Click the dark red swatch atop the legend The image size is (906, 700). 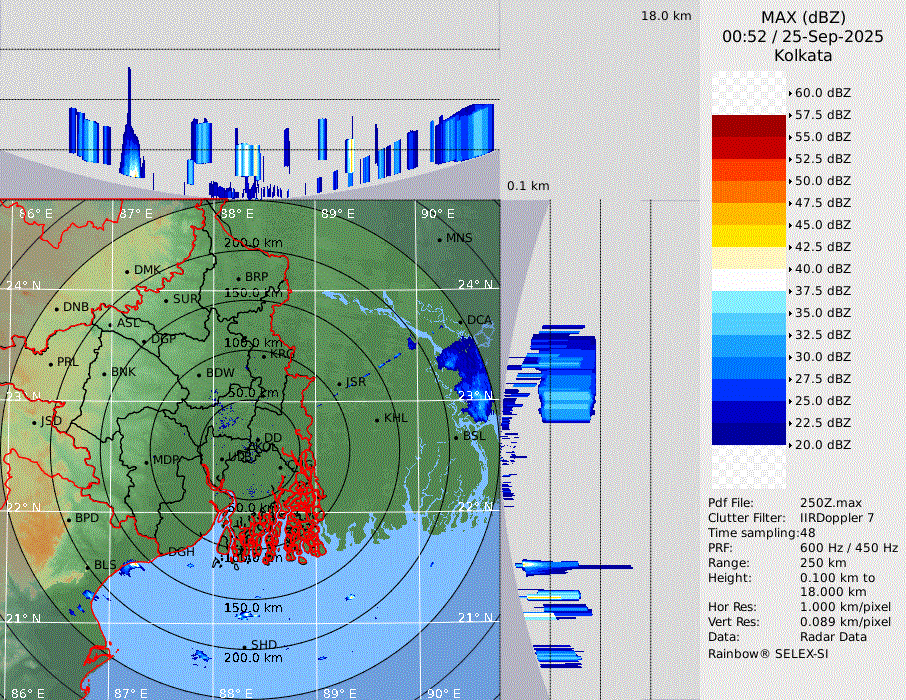point(749,125)
